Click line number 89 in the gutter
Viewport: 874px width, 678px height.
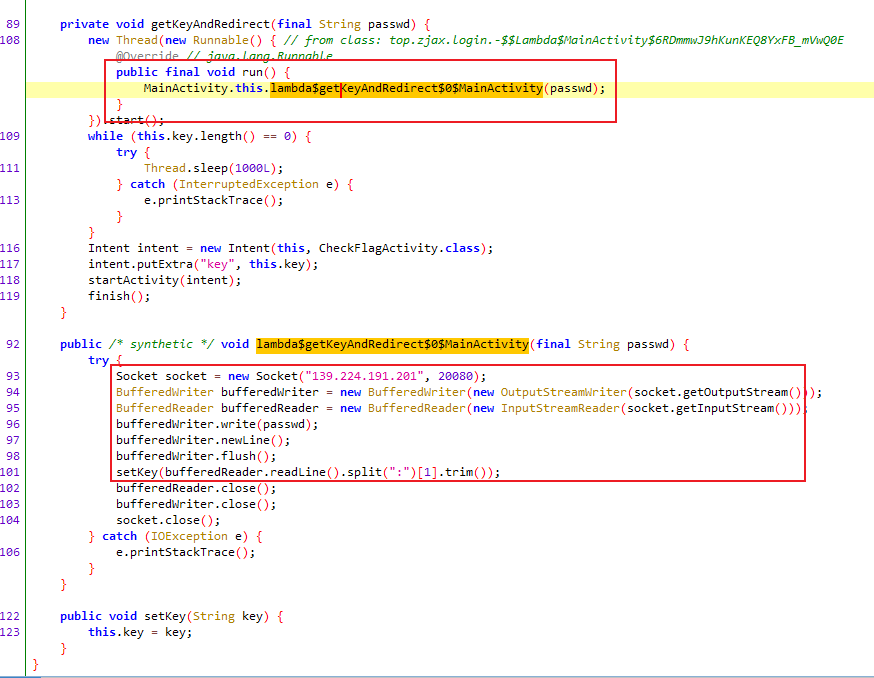pyautogui.click(x=13, y=24)
